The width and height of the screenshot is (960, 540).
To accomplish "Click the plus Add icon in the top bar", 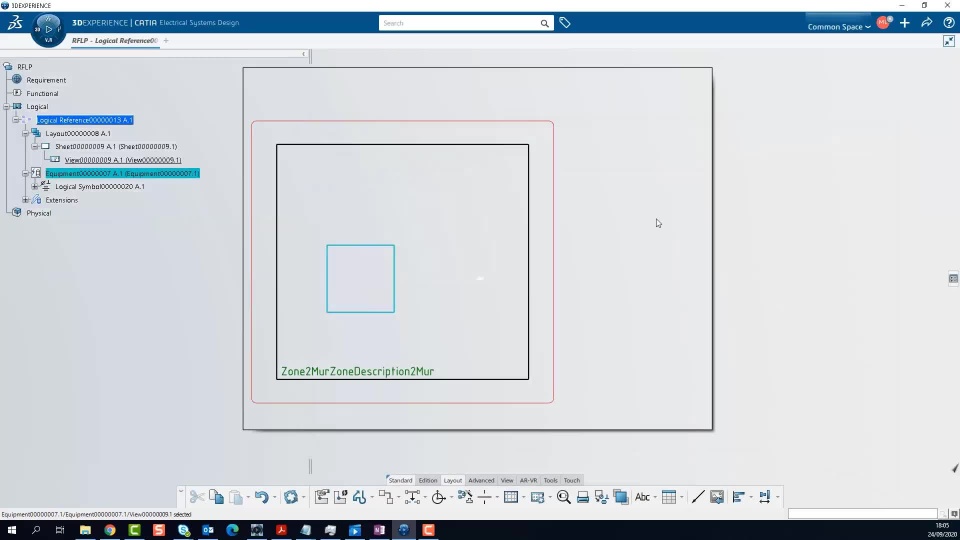I will pos(905,23).
